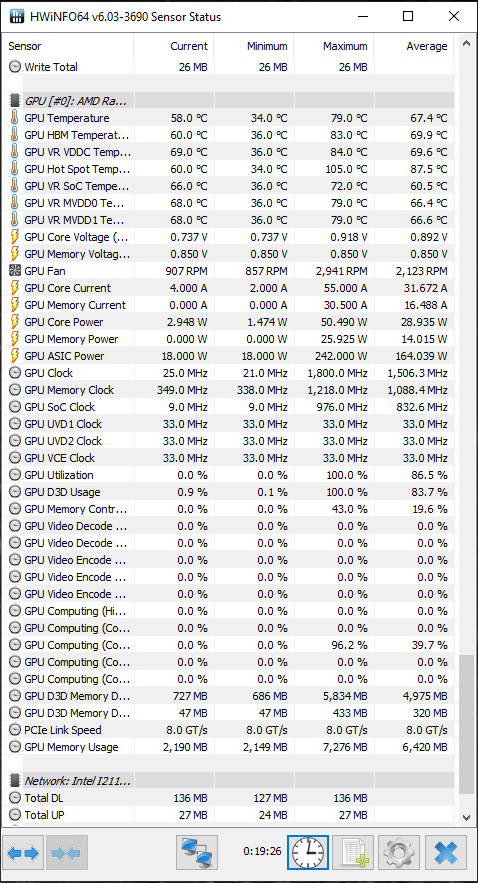The height and width of the screenshot is (883, 478).
Task: Click the GPU Fan icon
Action: (x=15, y=271)
